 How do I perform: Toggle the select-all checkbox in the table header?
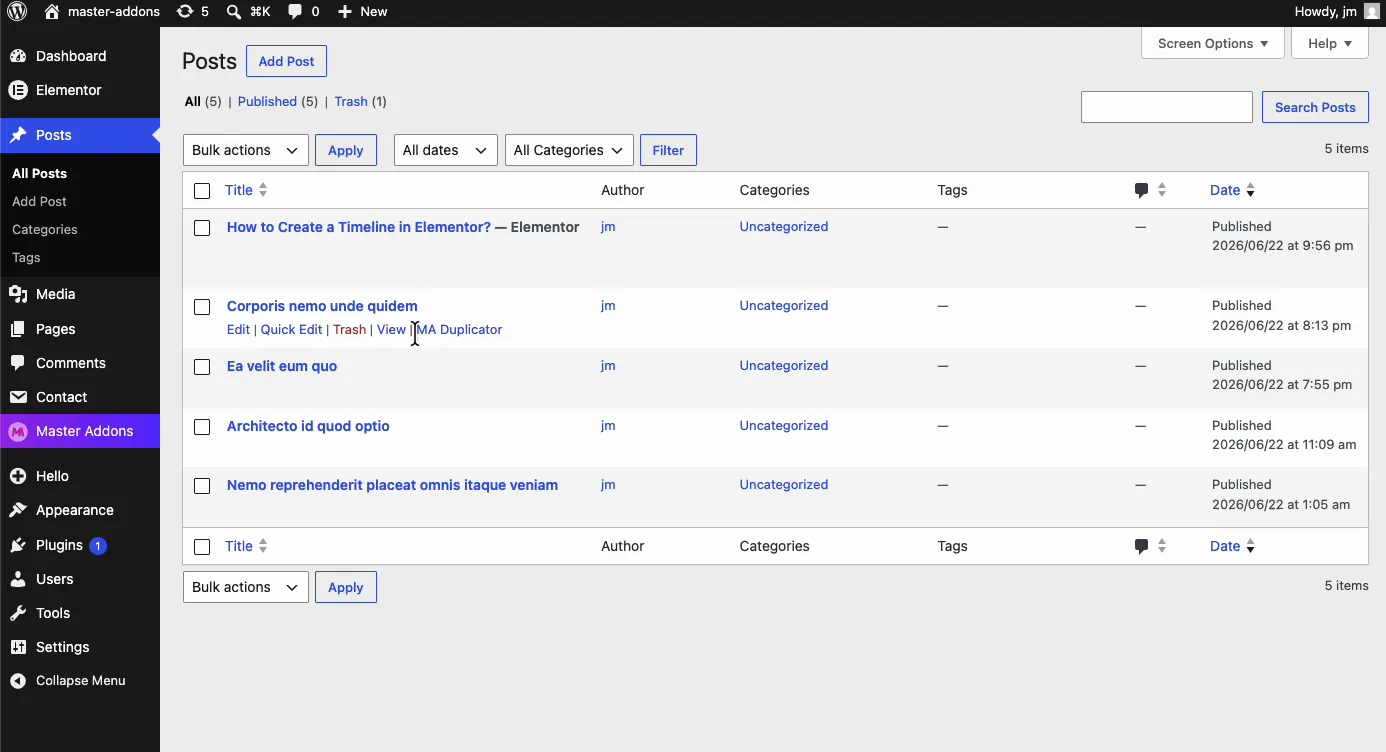click(202, 190)
